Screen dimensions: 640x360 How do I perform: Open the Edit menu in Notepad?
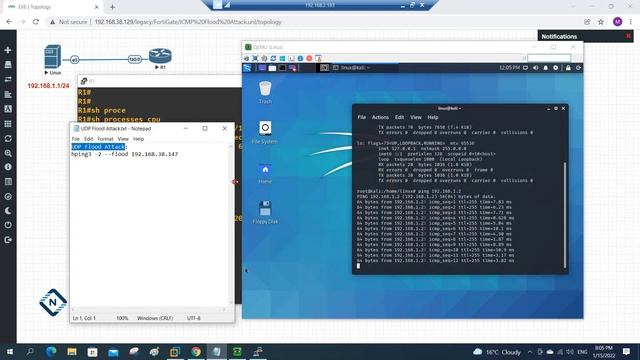[89, 139]
